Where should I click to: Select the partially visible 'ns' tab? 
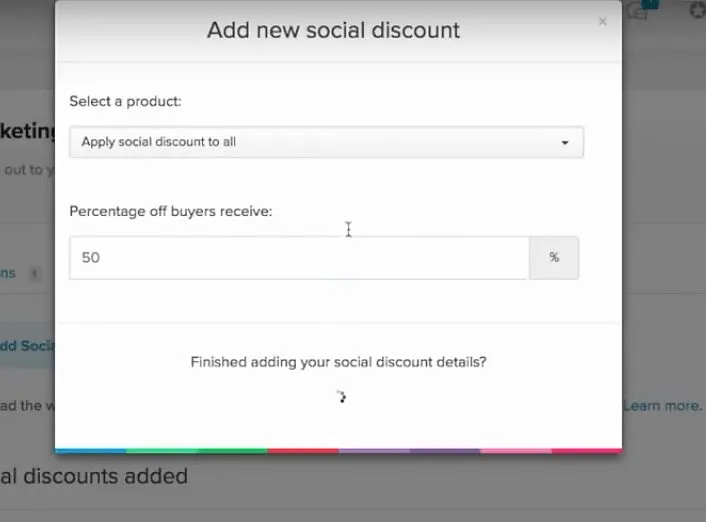(x=8, y=273)
